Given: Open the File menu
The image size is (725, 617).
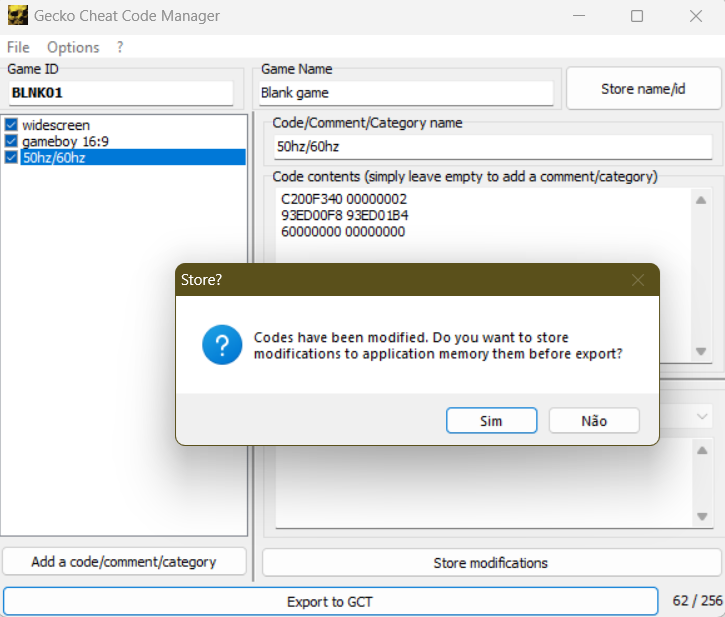Looking at the screenshot, I should tap(18, 47).
